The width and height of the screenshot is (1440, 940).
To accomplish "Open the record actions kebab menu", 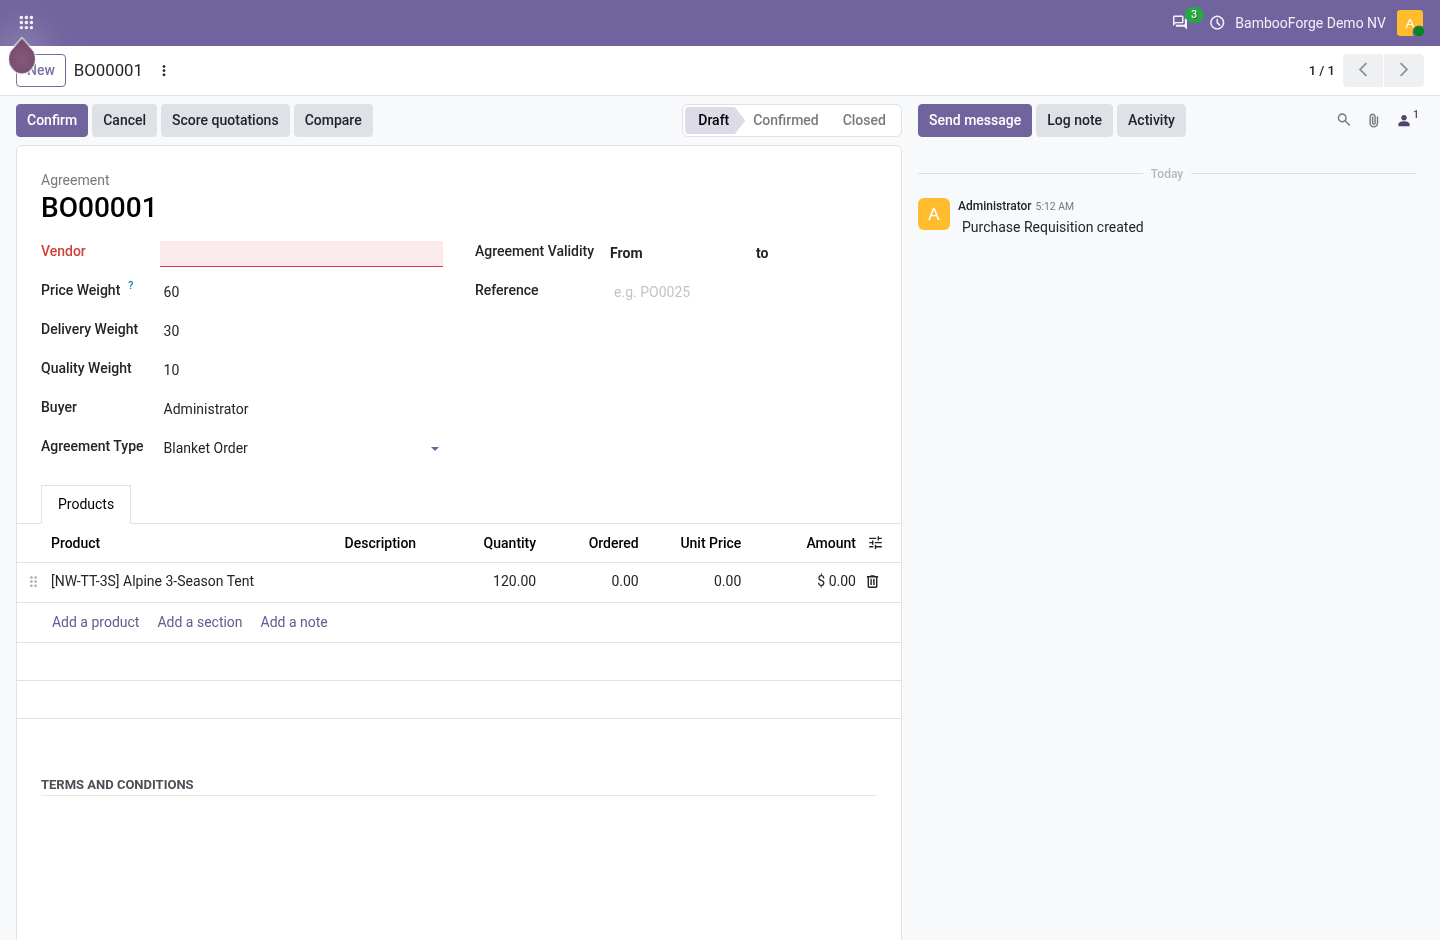I will coord(164,71).
